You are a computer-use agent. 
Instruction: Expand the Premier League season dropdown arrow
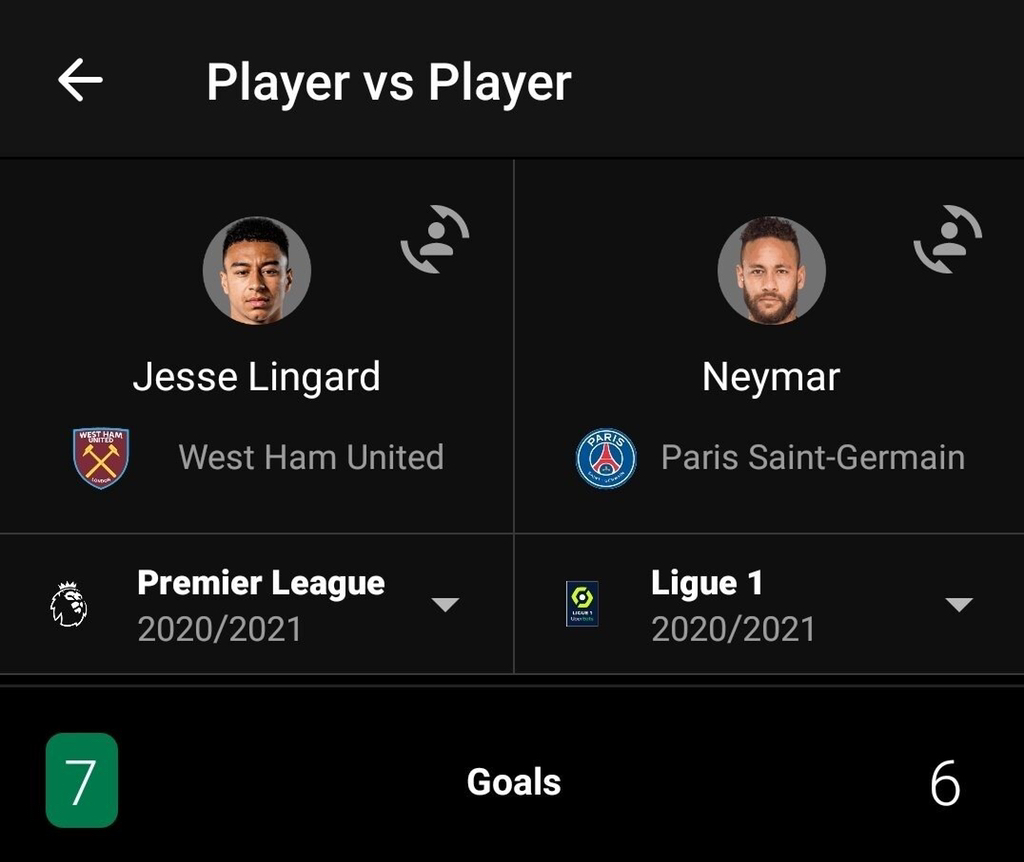click(x=445, y=604)
